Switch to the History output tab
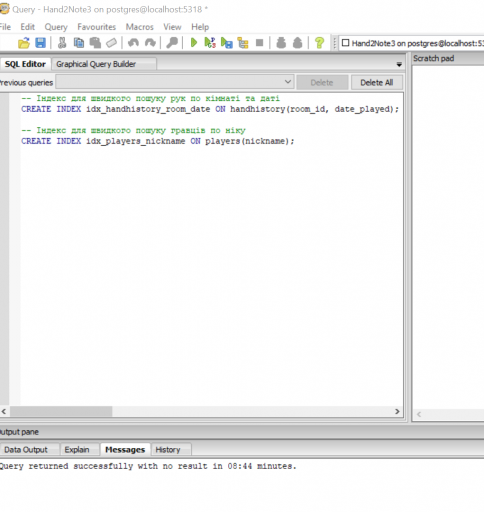Viewport: 484px width, 512px height. click(168, 450)
